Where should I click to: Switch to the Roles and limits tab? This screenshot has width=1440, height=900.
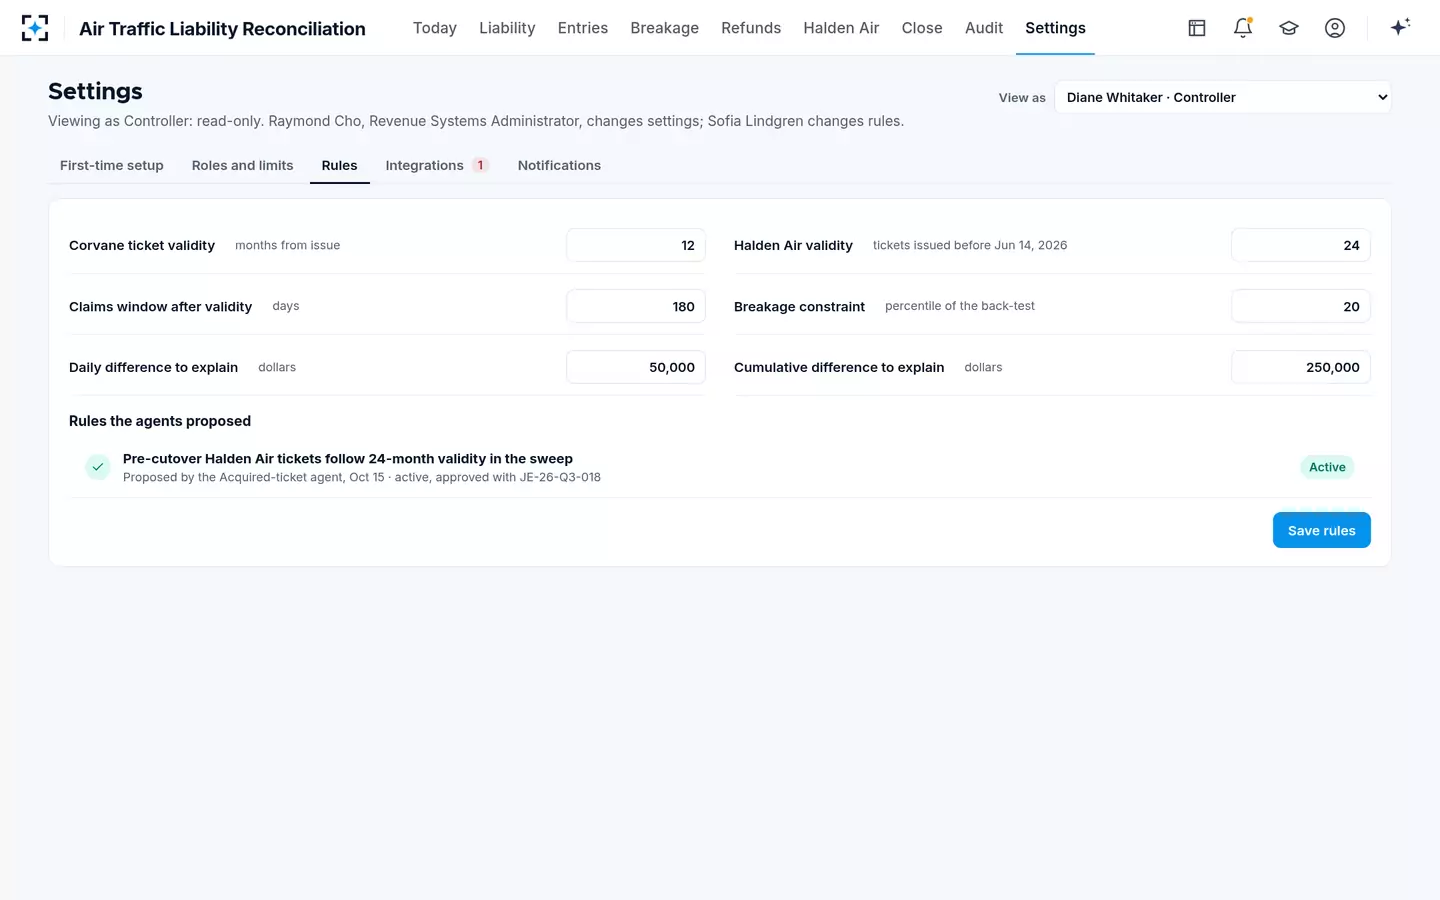pos(243,165)
